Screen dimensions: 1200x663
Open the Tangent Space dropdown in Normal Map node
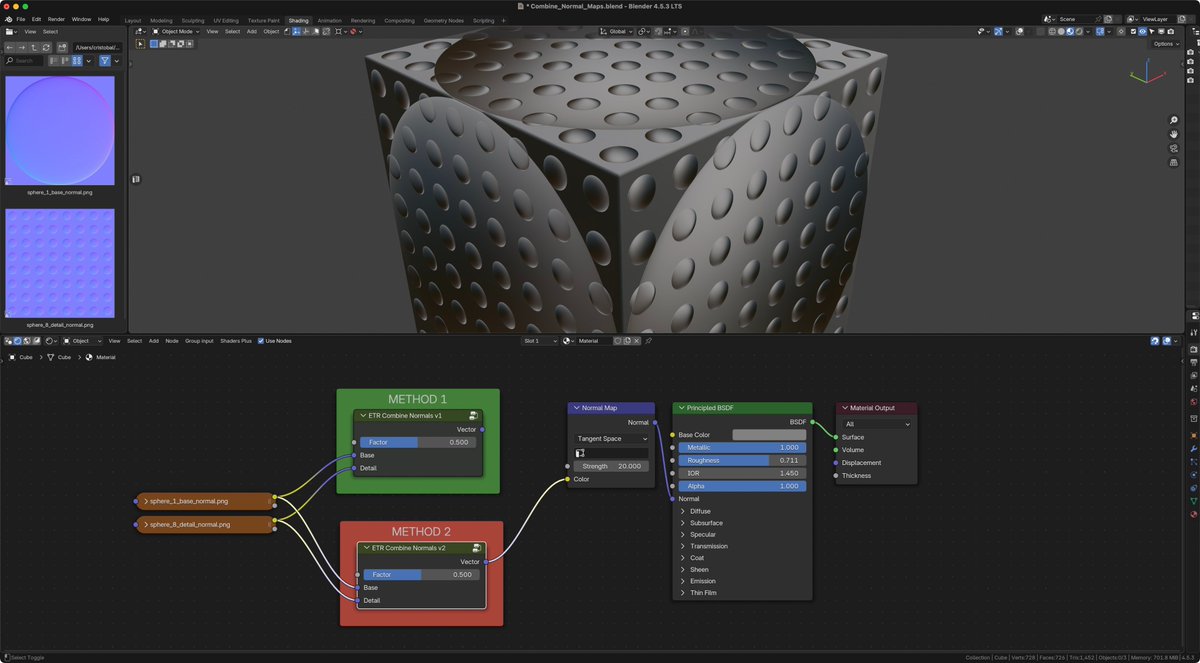[x=611, y=438]
